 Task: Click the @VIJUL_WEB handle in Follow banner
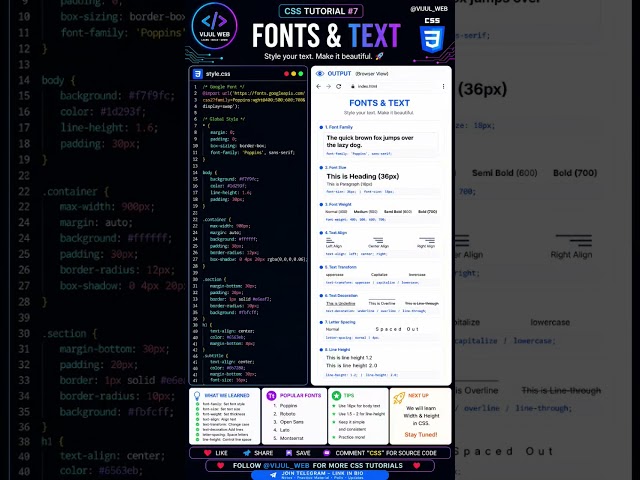[286, 465]
